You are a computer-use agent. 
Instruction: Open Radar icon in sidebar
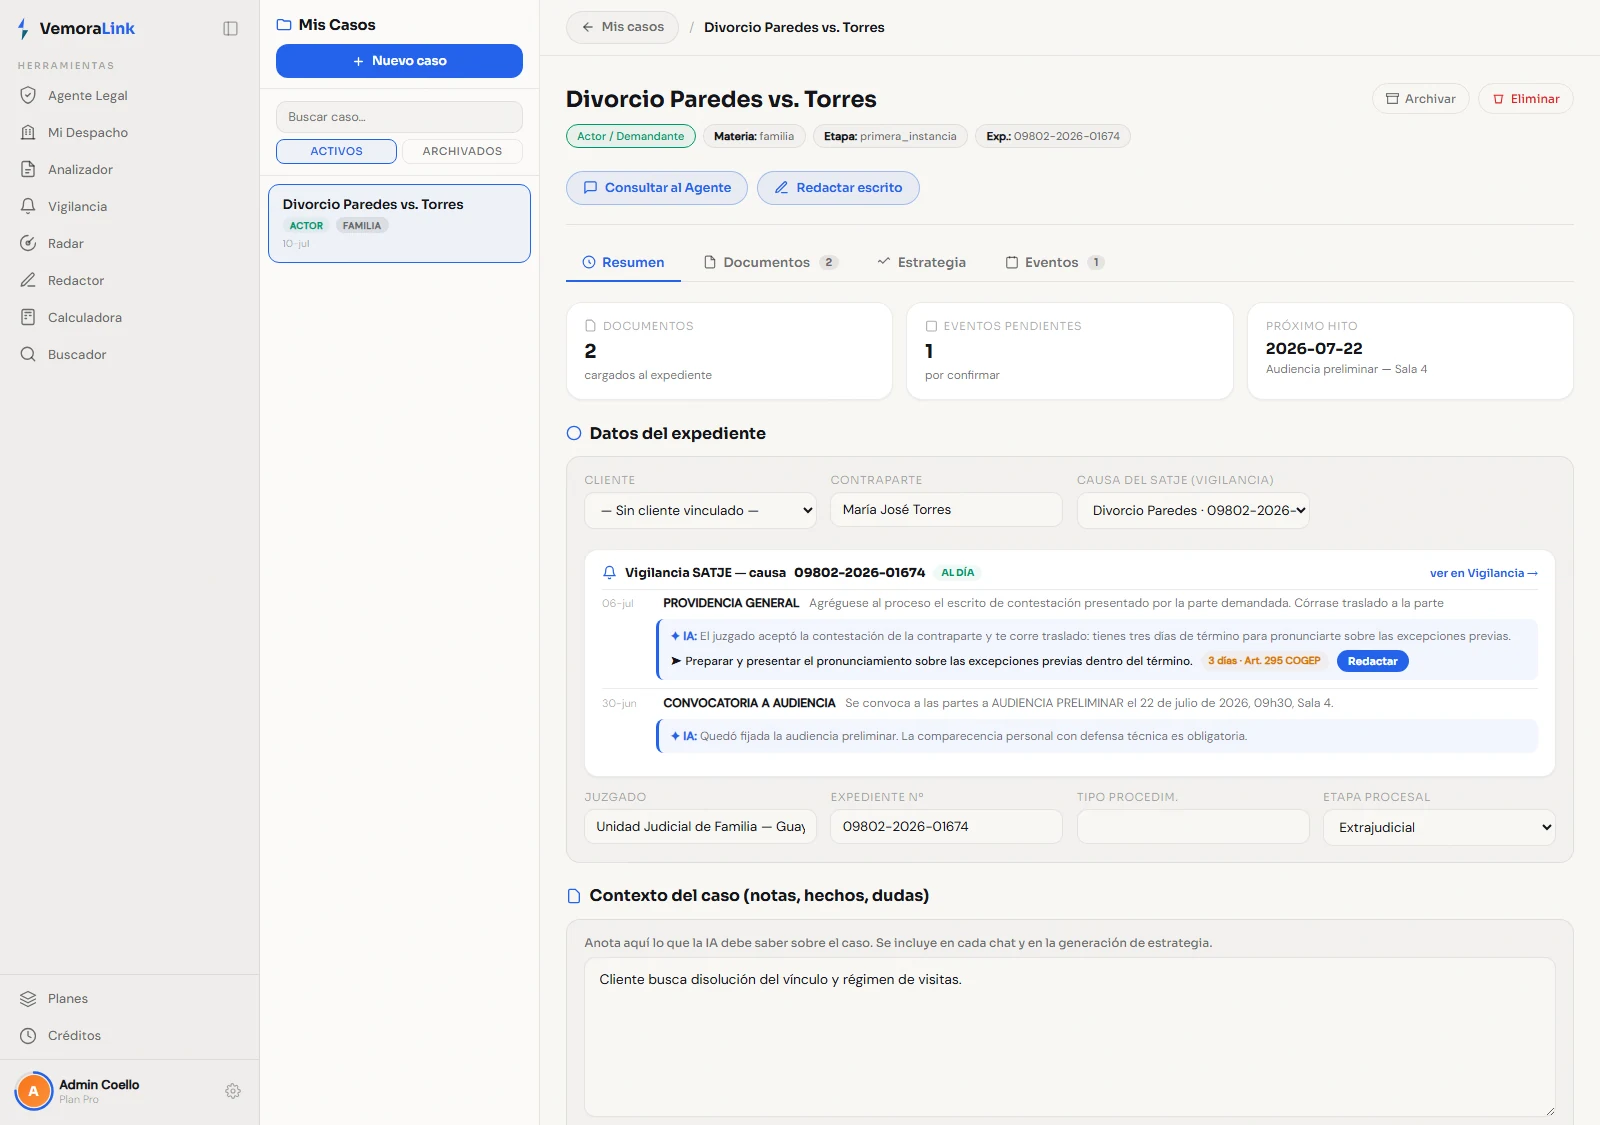(x=28, y=244)
